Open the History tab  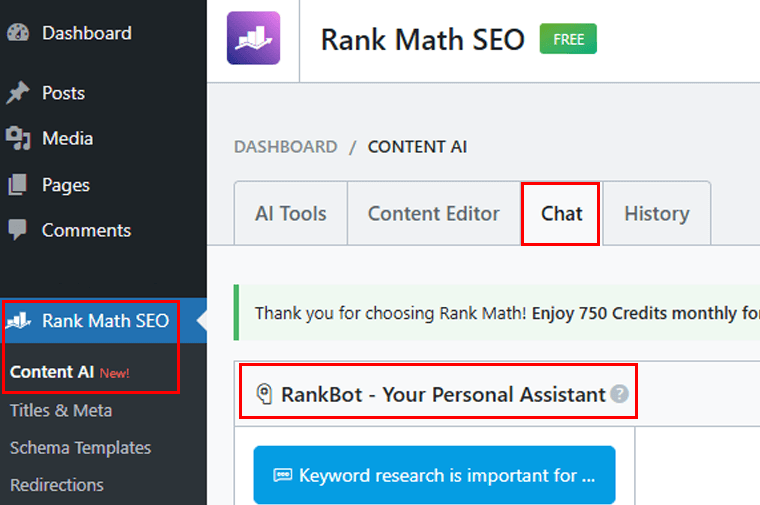click(656, 213)
